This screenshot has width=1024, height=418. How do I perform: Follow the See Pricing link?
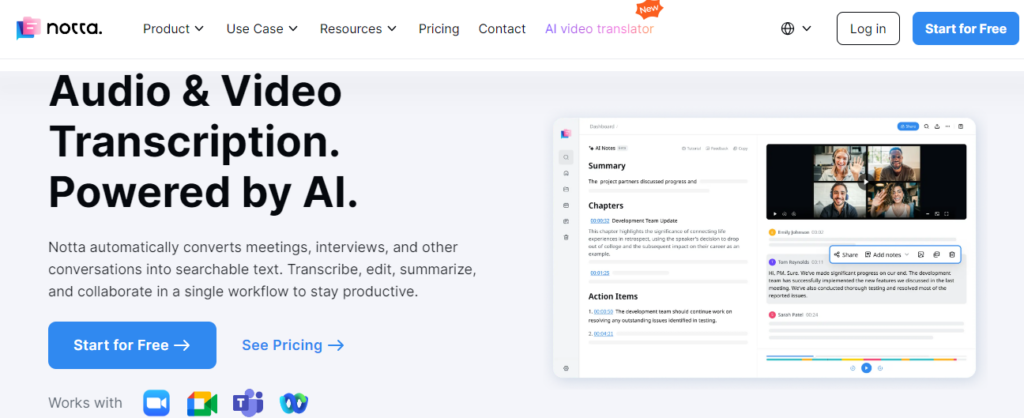tap(293, 345)
